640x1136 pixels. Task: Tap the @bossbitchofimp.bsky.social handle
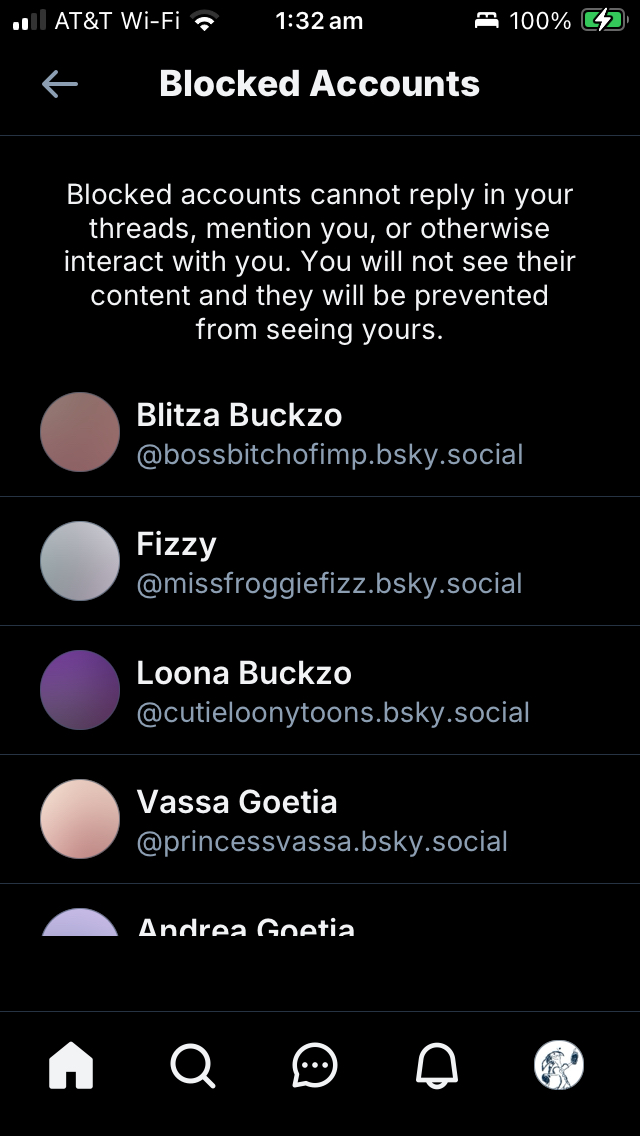(330, 455)
